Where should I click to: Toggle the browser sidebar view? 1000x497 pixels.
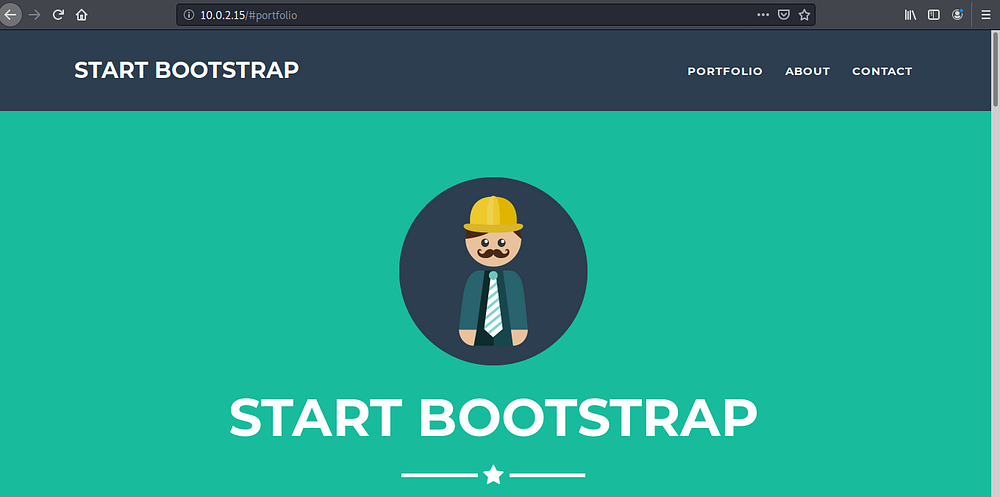click(934, 15)
